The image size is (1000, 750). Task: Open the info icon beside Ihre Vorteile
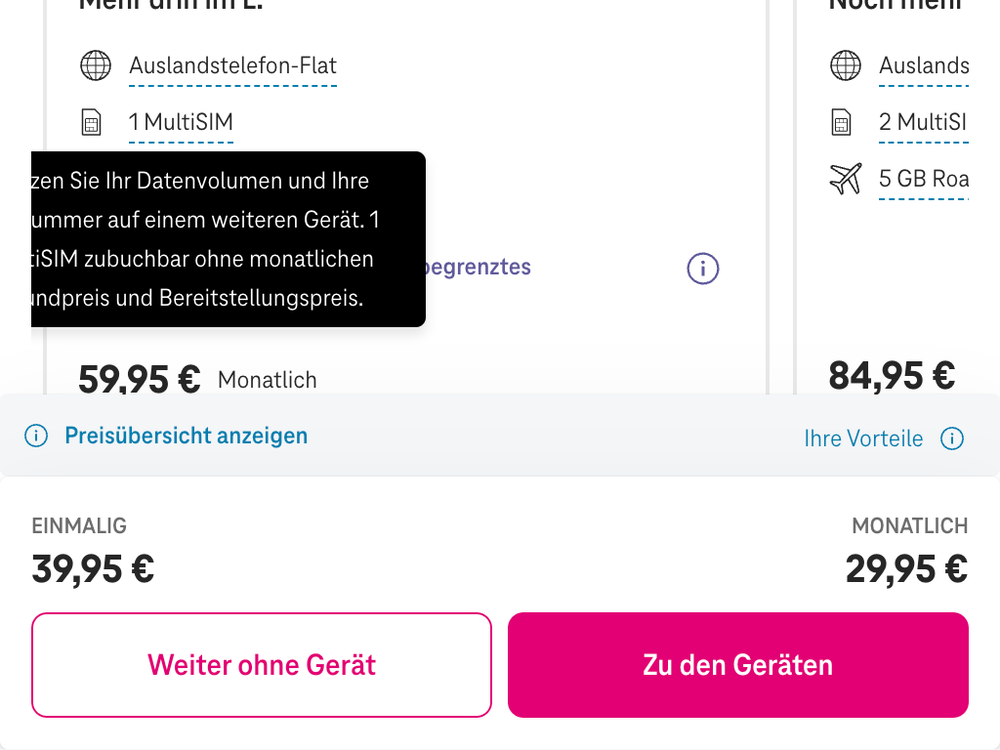pyautogui.click(x=952, y=438)
